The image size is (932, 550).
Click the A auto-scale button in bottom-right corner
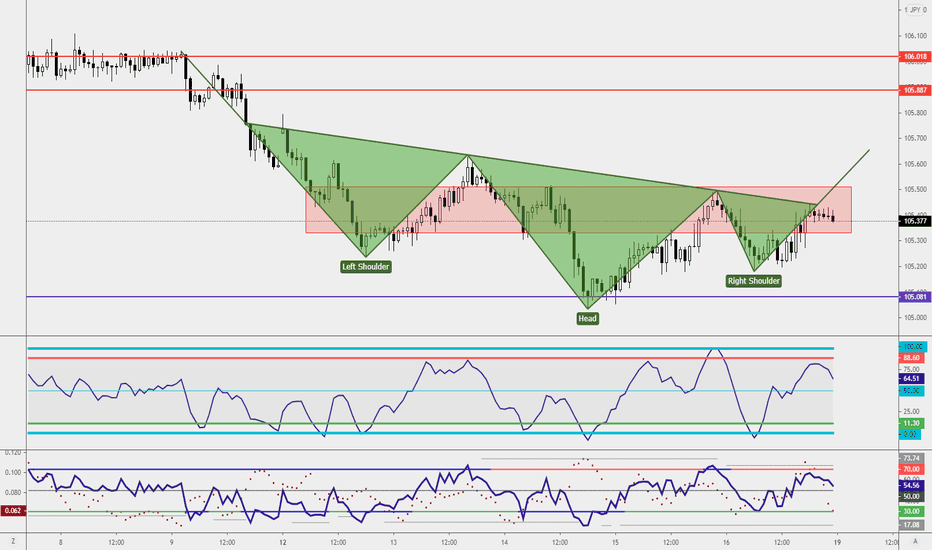915,542
